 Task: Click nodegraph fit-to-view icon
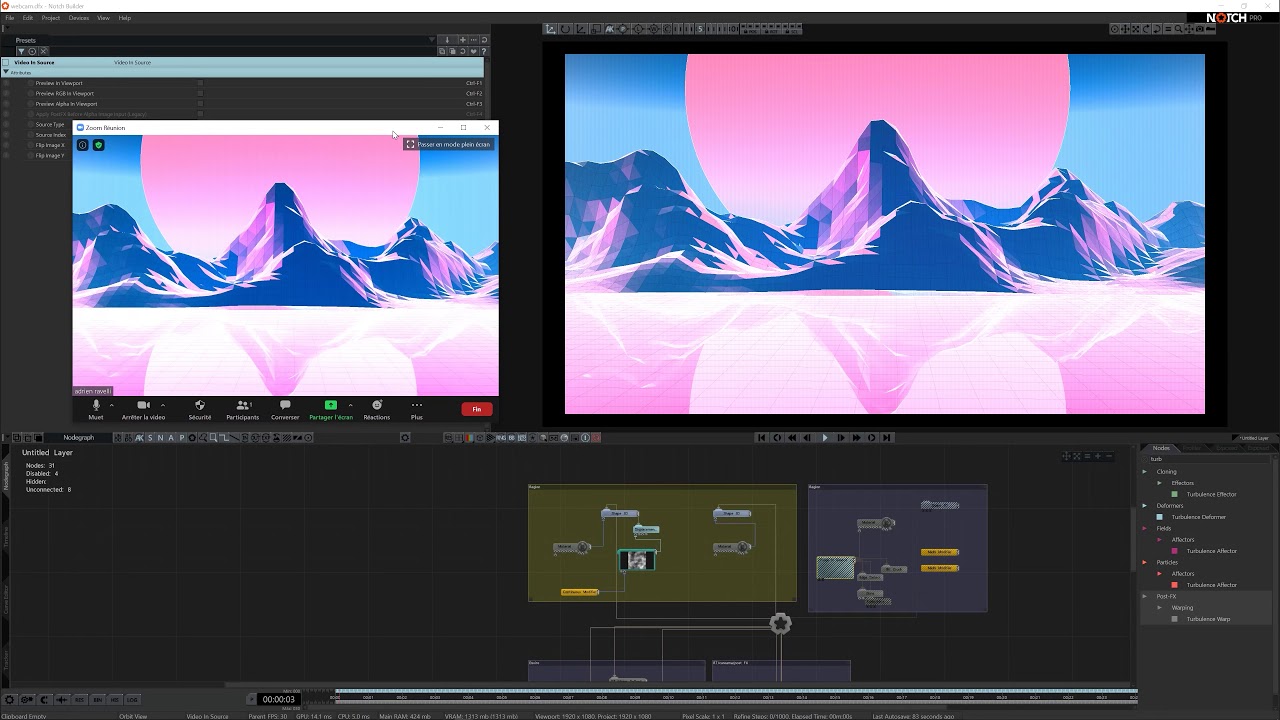pos(1078,456)
